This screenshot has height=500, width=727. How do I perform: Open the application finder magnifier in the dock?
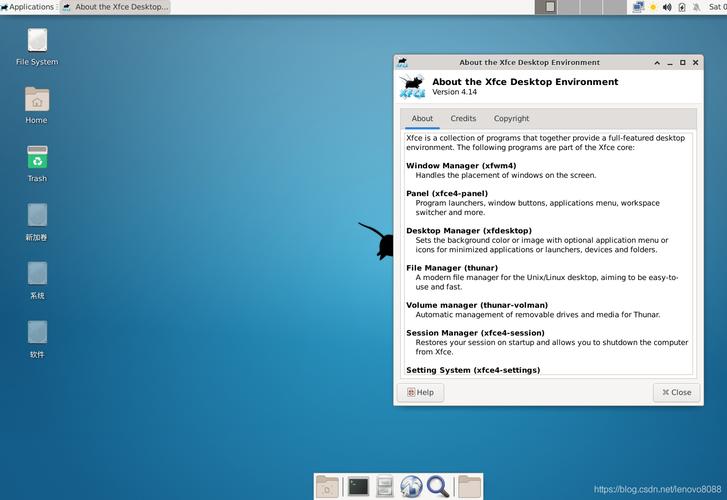point(438,487)
